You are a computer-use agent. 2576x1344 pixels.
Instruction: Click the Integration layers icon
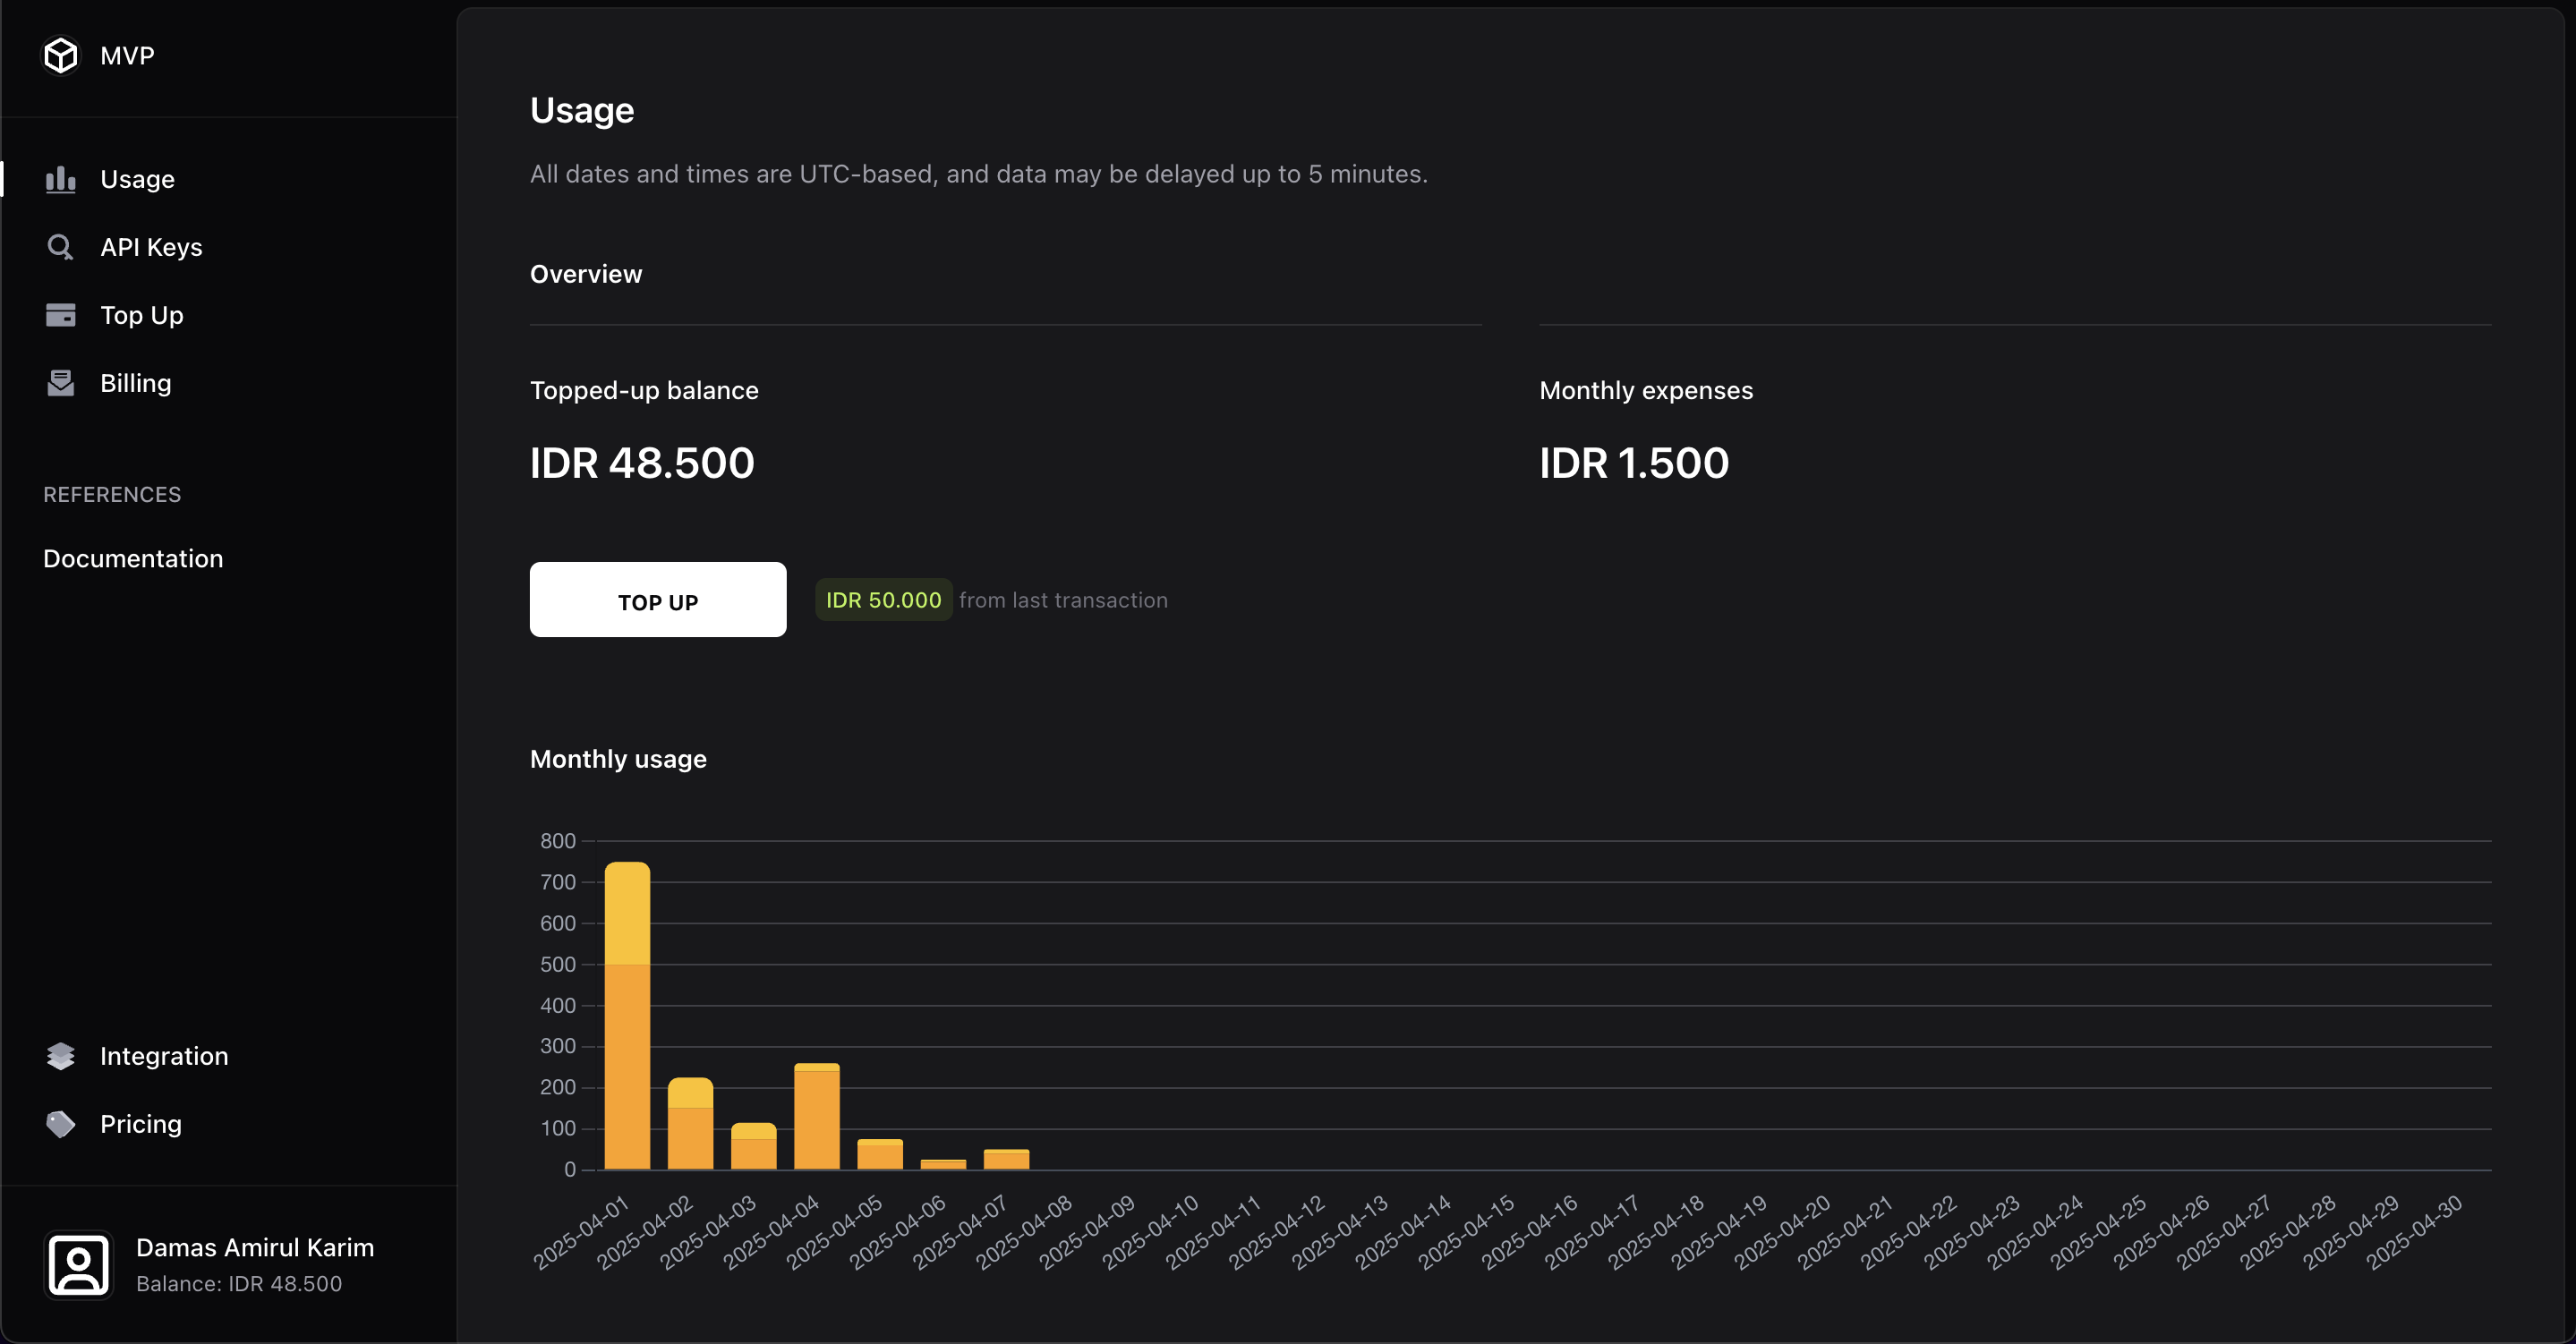coord(60,1056)
